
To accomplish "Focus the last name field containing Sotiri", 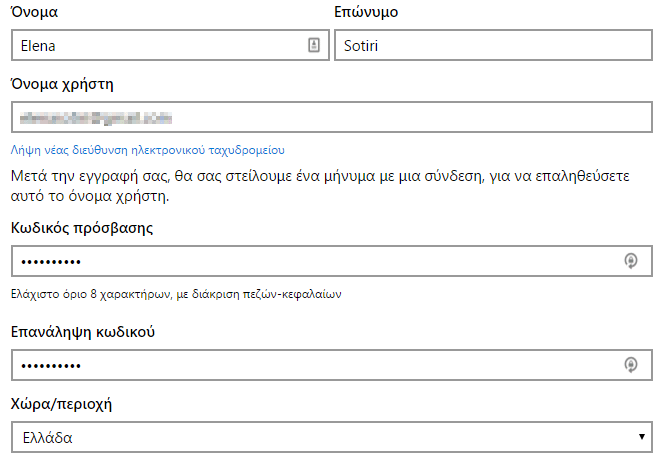I will click(x=494, y=45).
